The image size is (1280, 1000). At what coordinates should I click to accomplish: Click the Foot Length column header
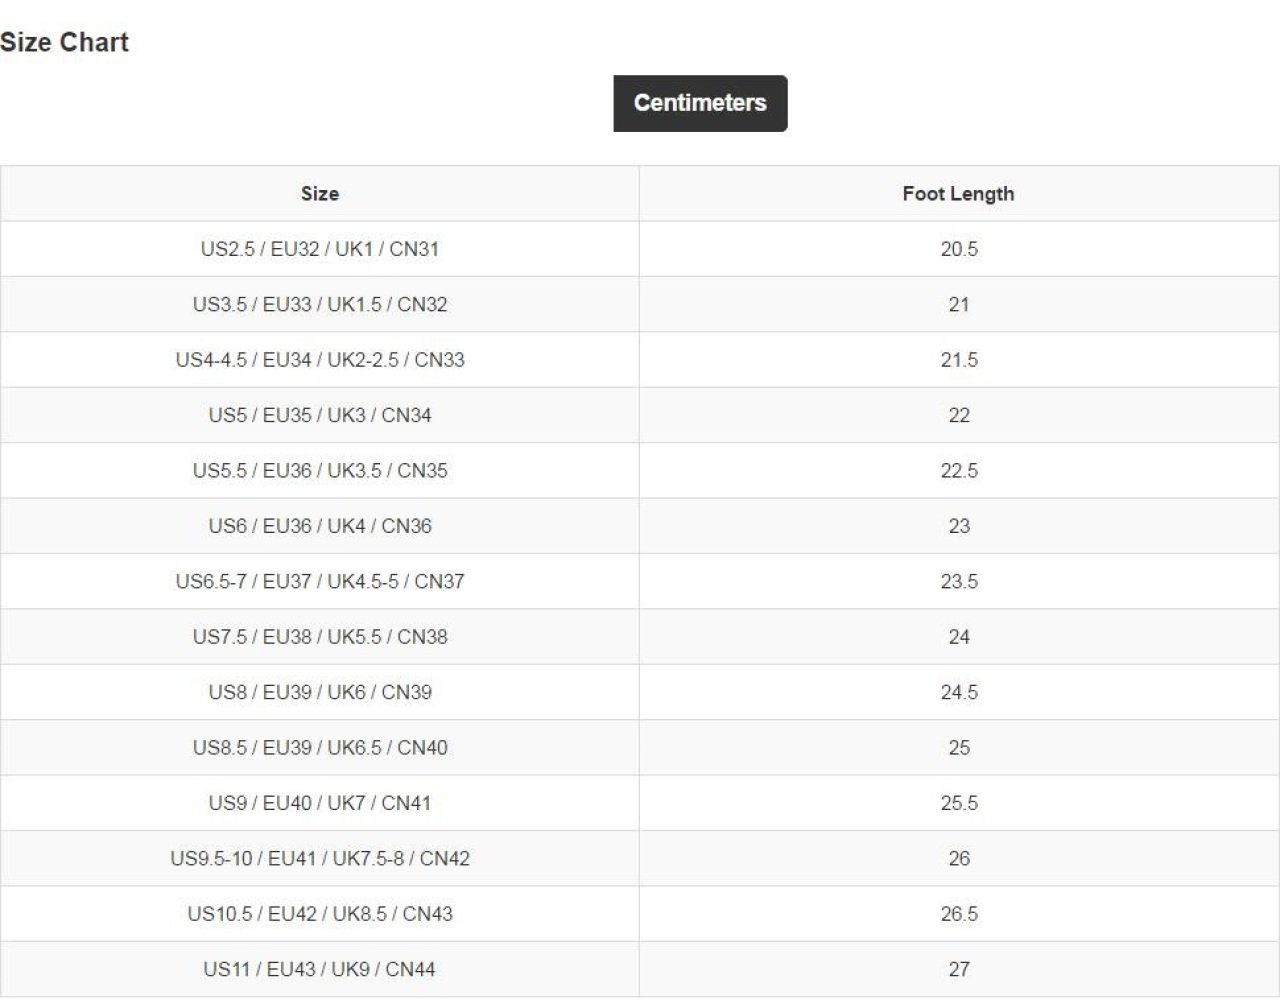[958, 194]
